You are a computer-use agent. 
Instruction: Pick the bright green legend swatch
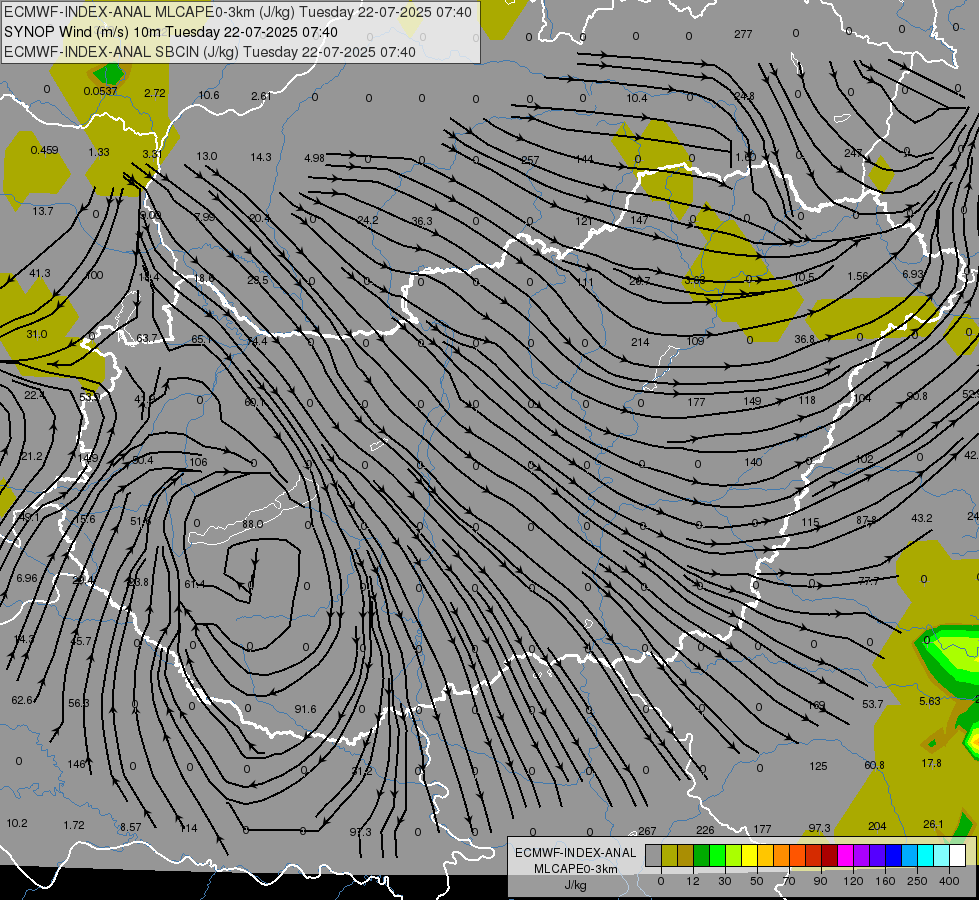pos(717,855)
